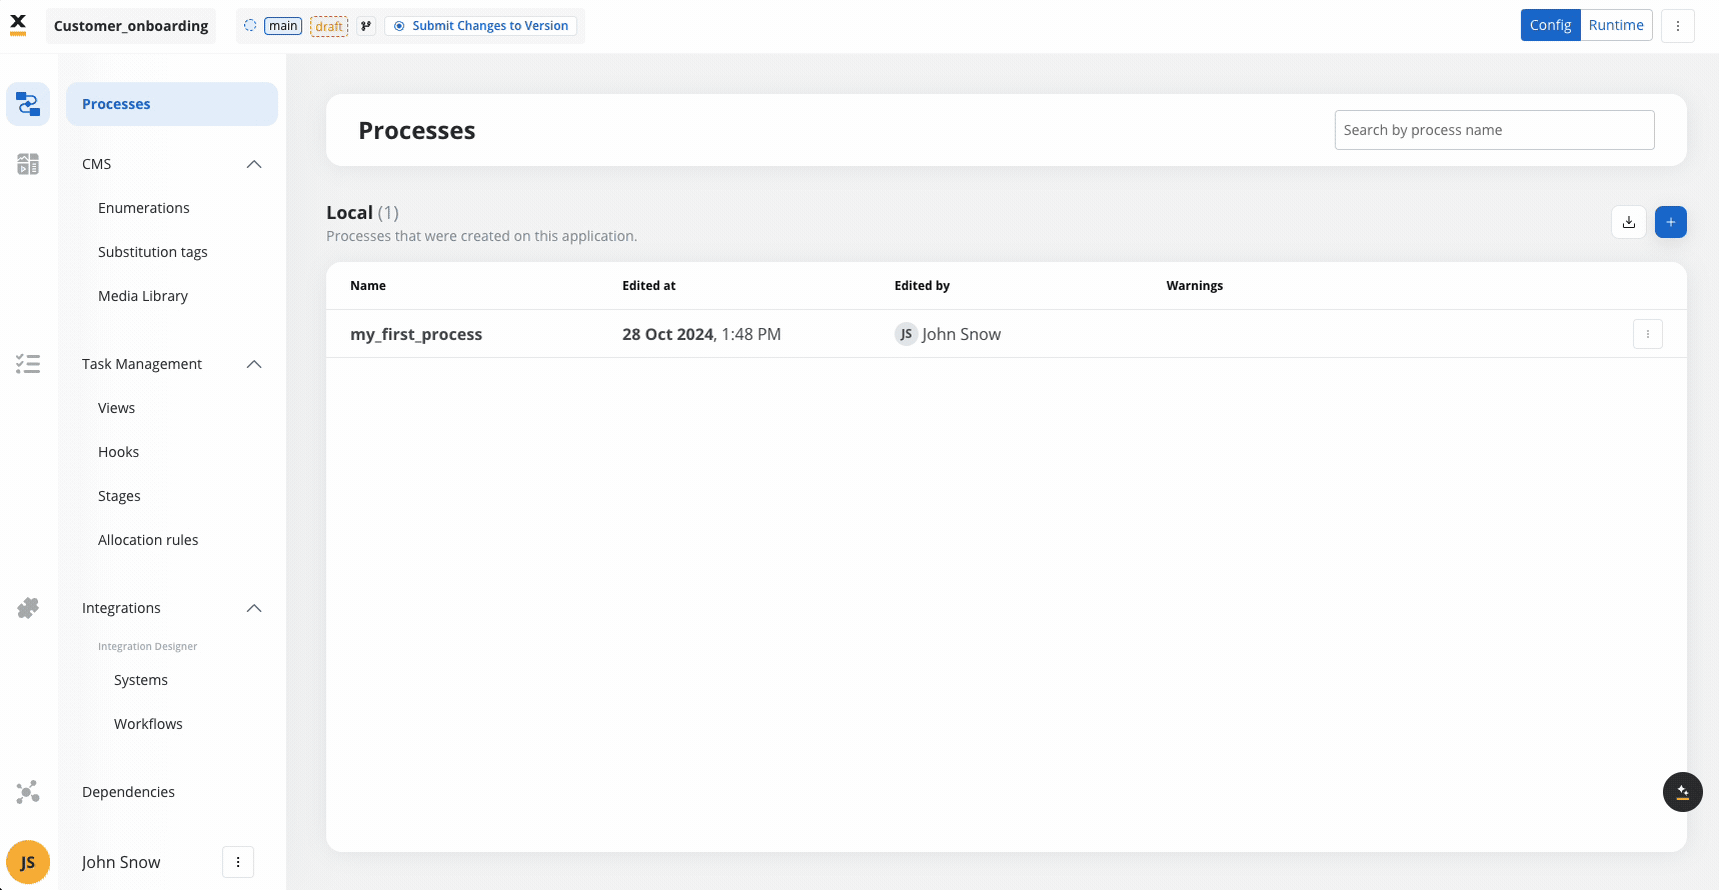
Task: Open Allocation rules
Action: [x=148, y=540]
